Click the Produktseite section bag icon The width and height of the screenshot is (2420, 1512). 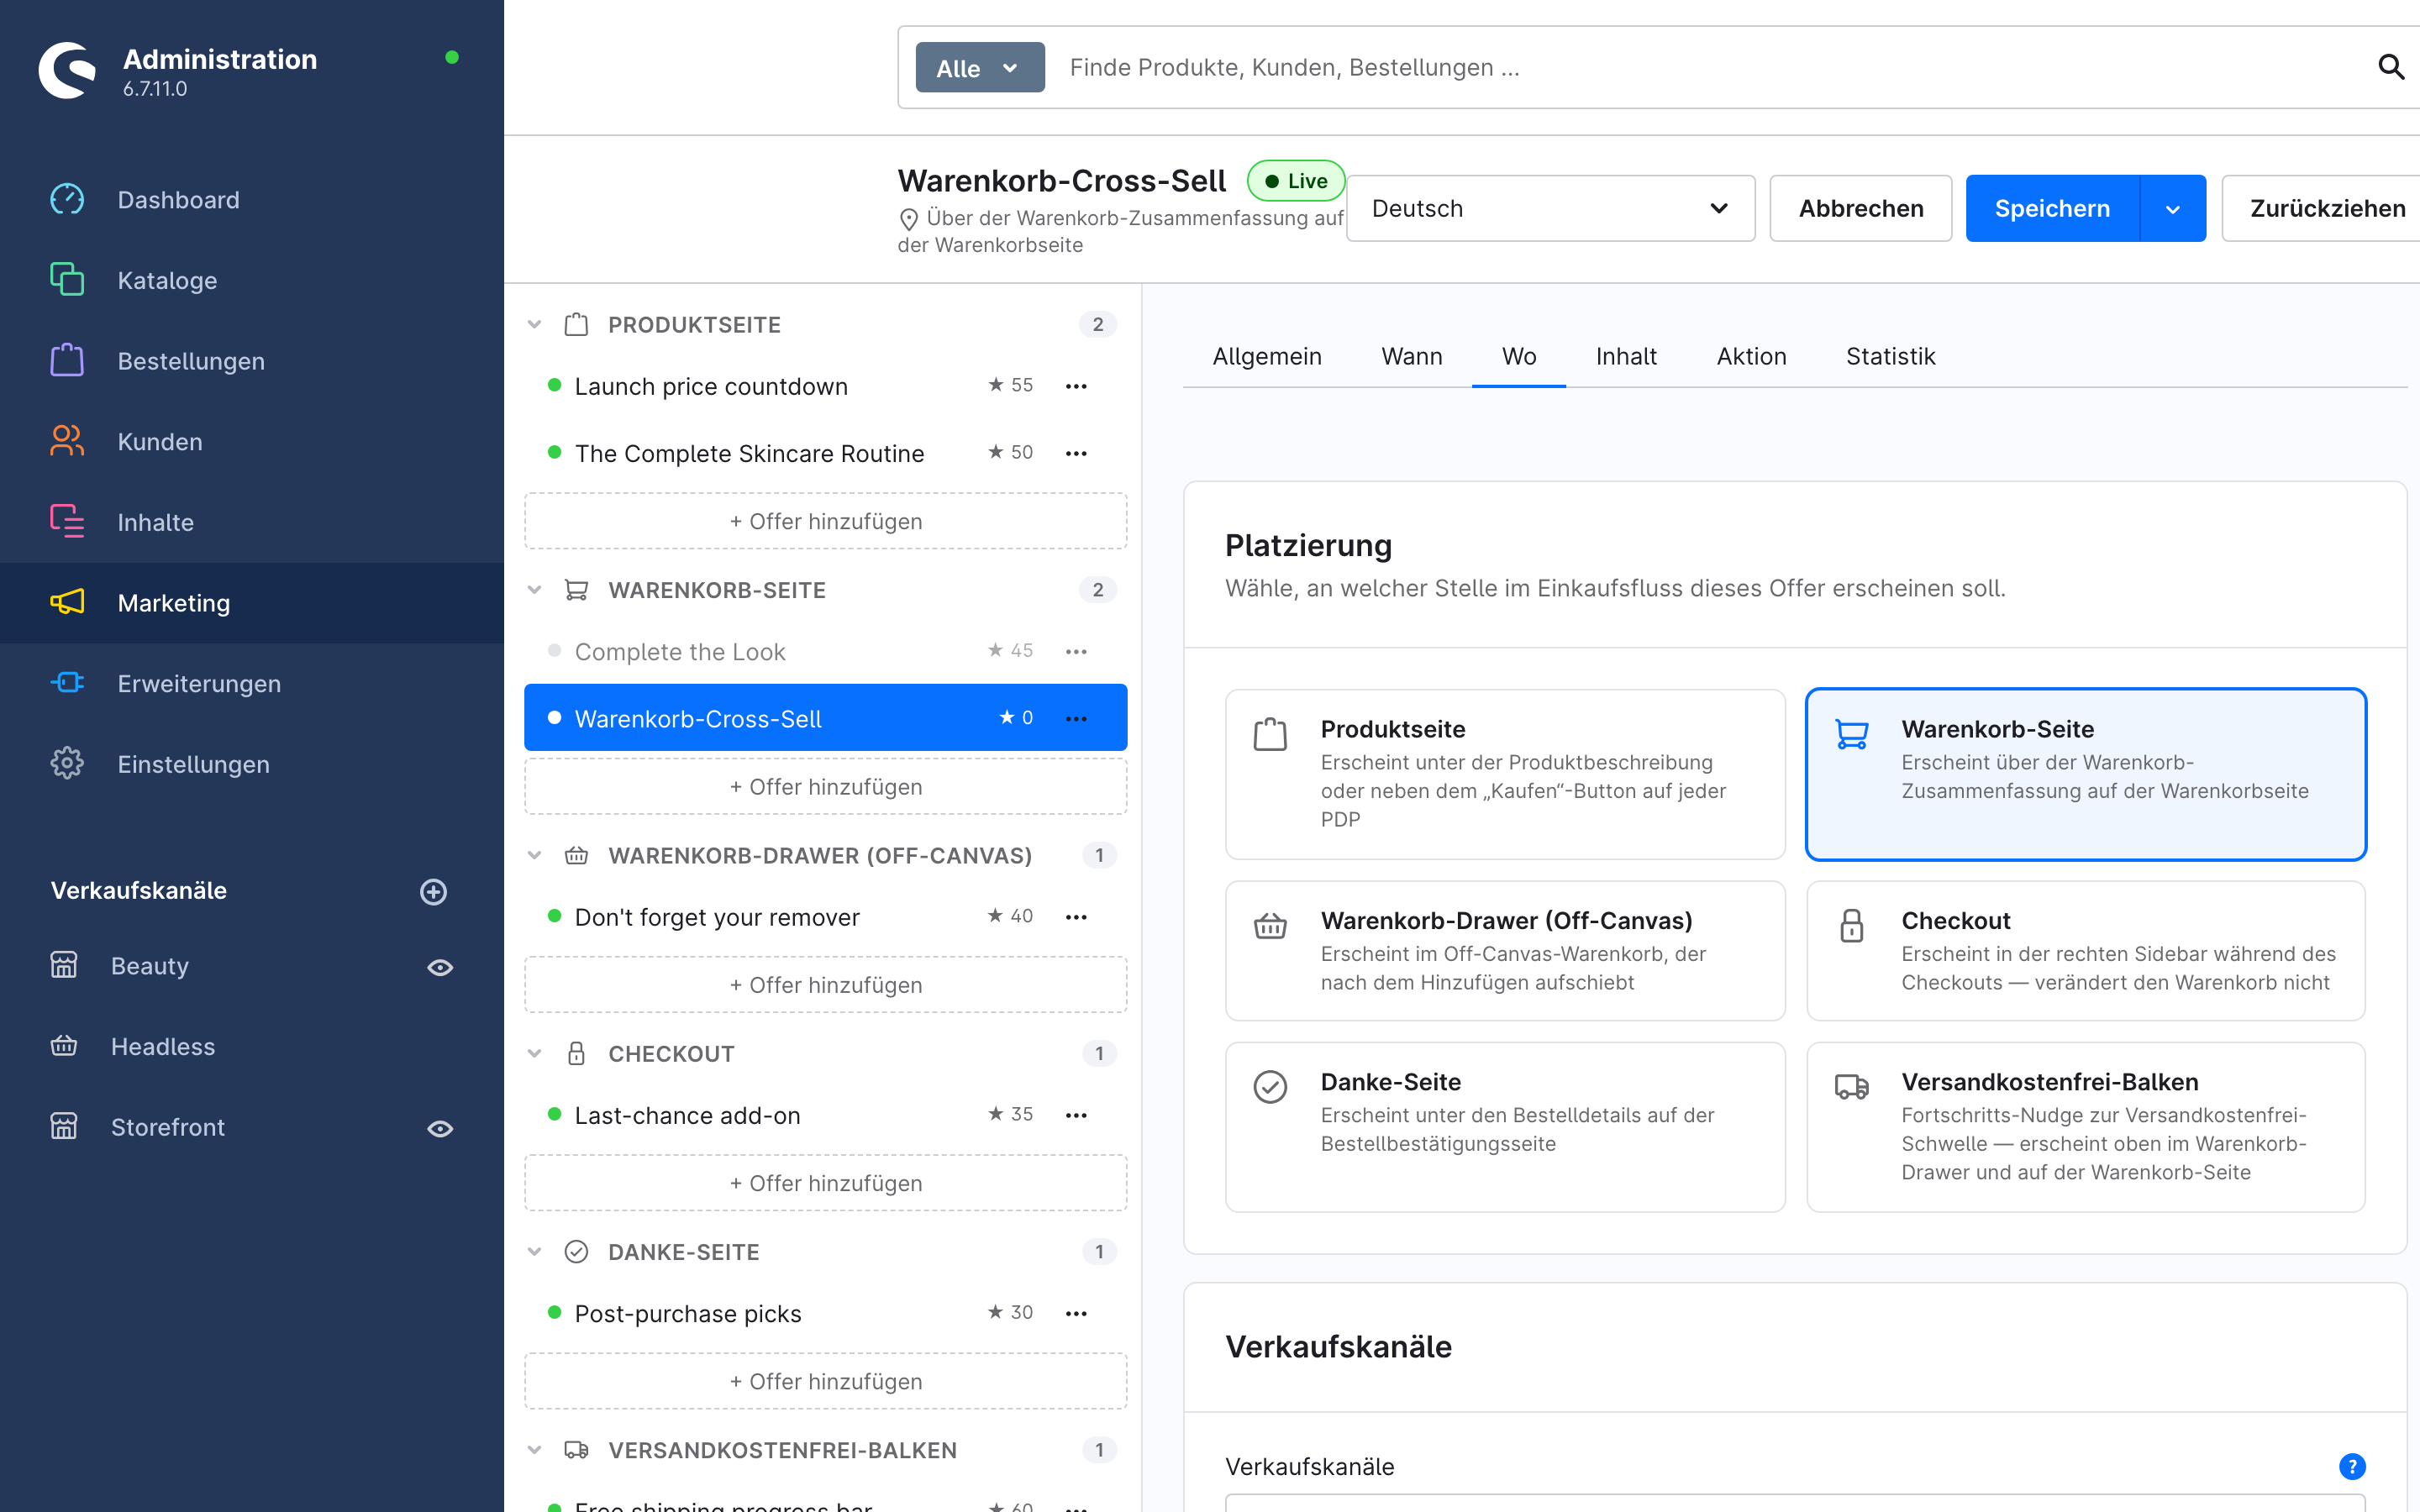(x=576, y=324)
